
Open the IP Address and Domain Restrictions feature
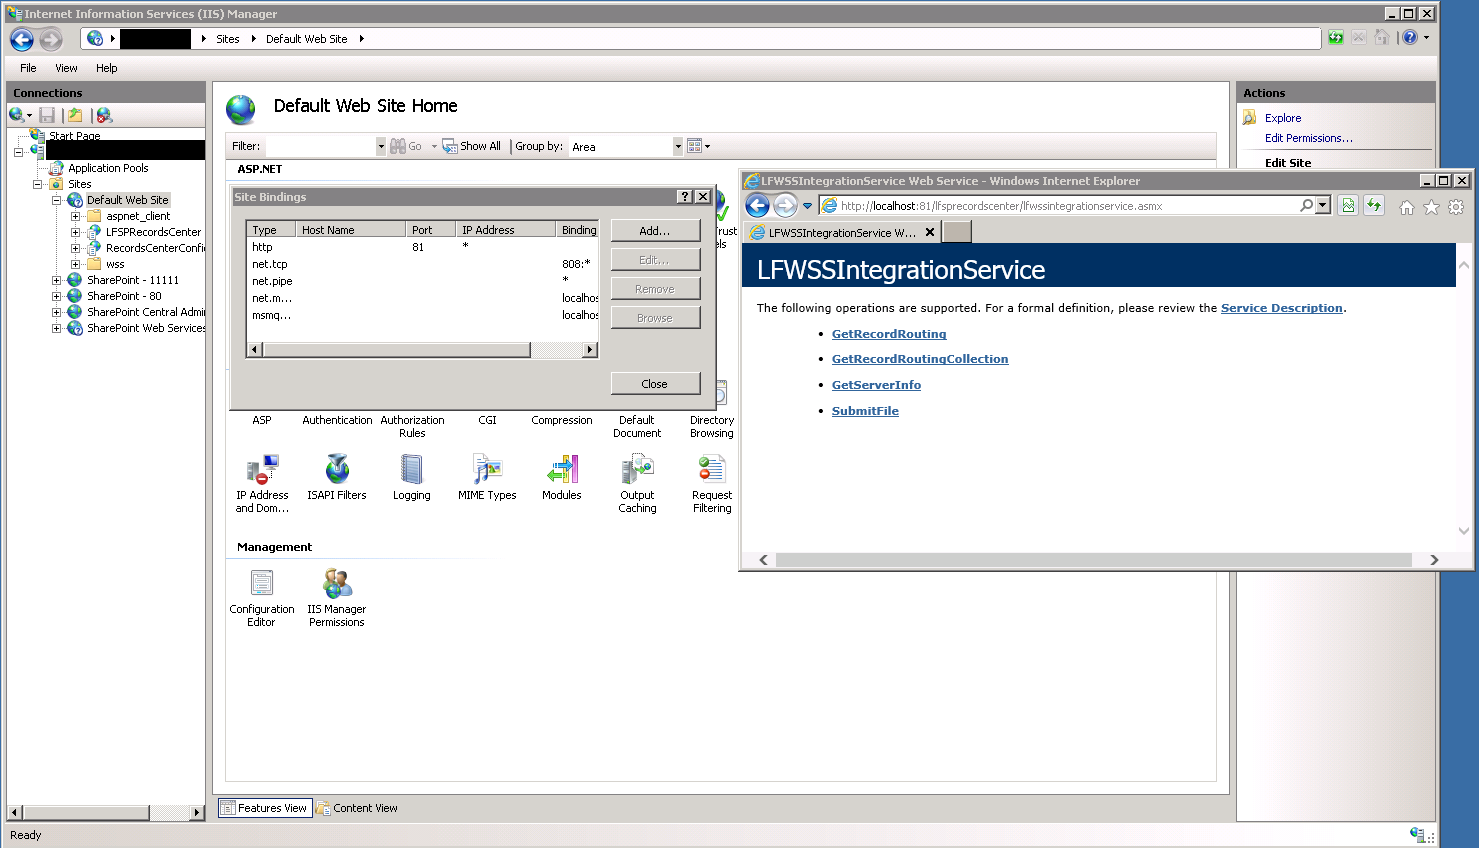[x=262, y=483]
